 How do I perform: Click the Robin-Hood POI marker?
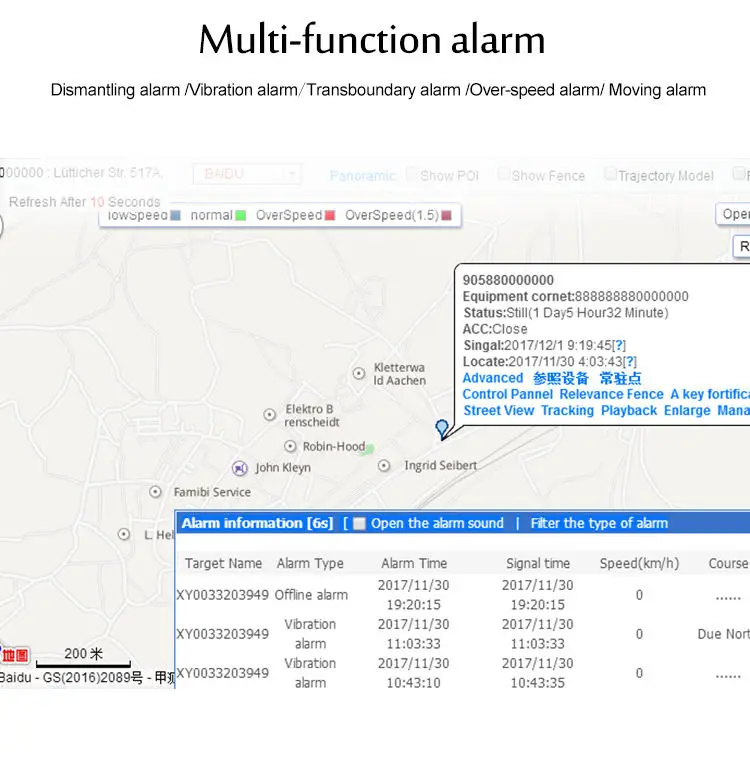click(x=290, y=446)
